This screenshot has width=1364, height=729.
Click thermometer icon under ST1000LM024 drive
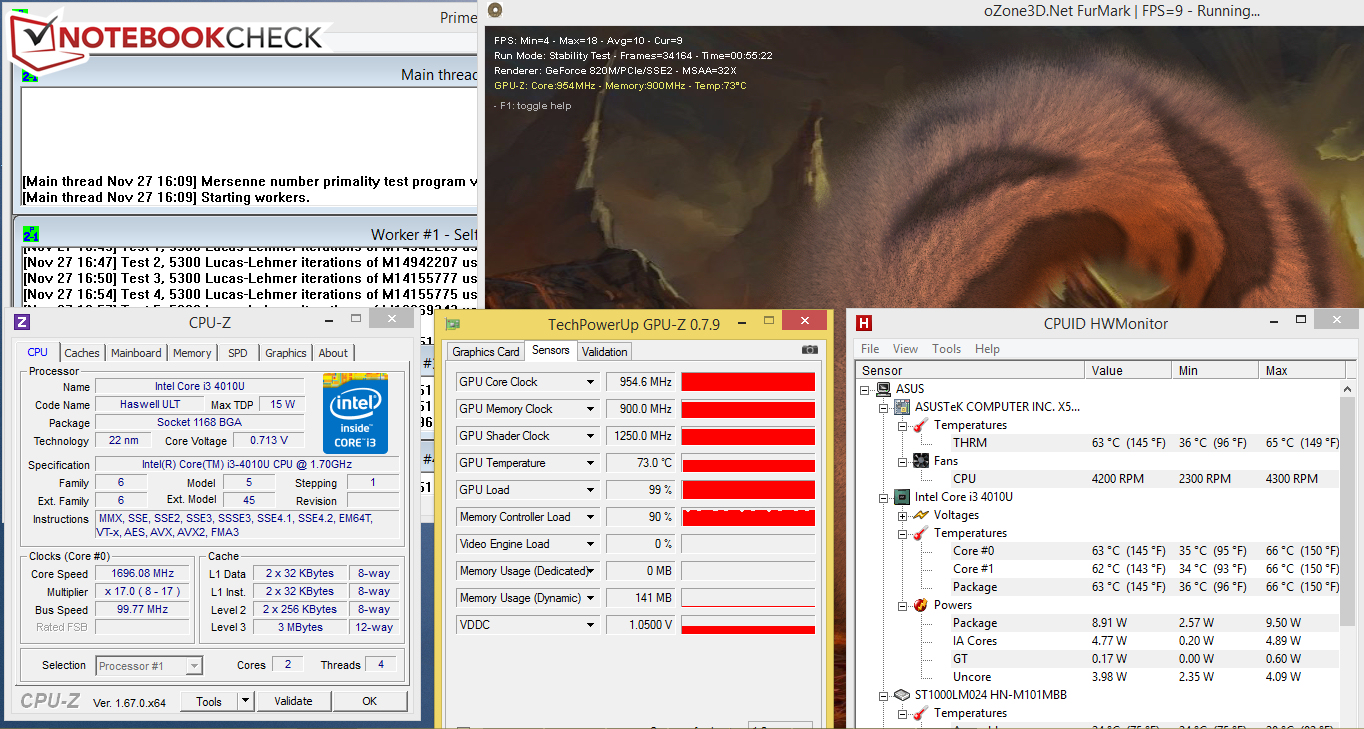(920, 713)
